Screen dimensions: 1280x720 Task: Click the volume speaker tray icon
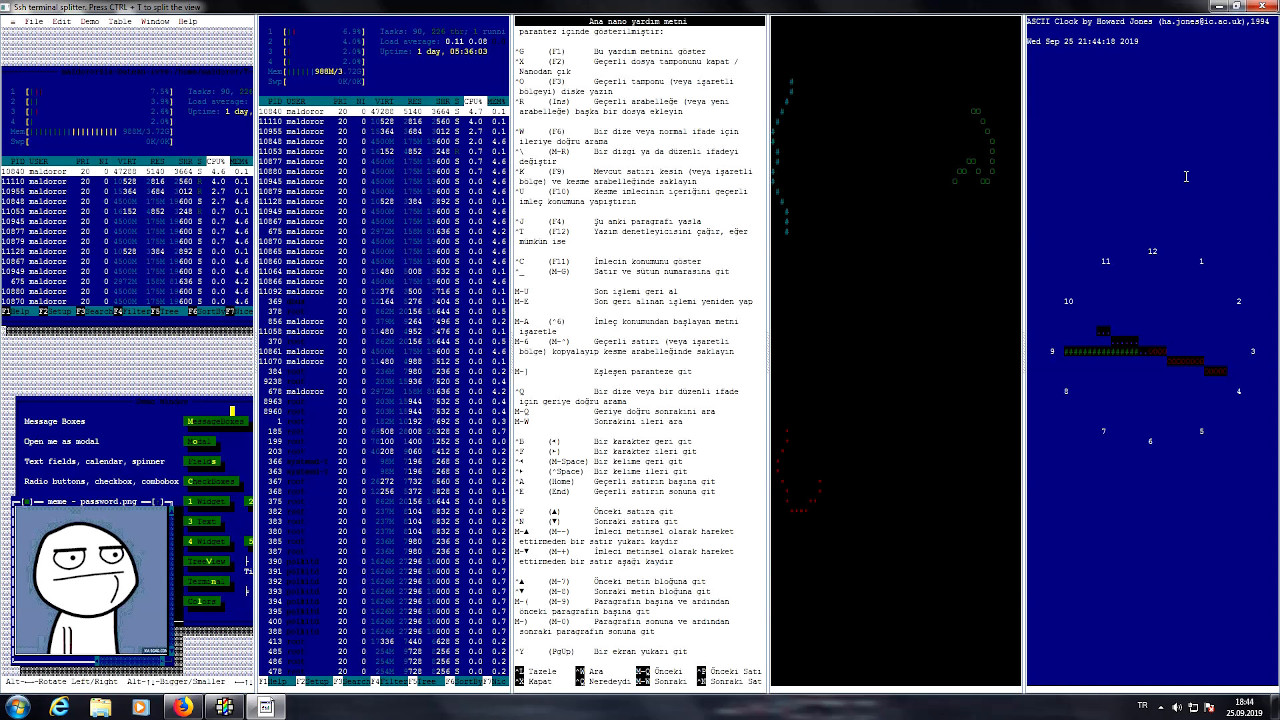coord(1177,707)
